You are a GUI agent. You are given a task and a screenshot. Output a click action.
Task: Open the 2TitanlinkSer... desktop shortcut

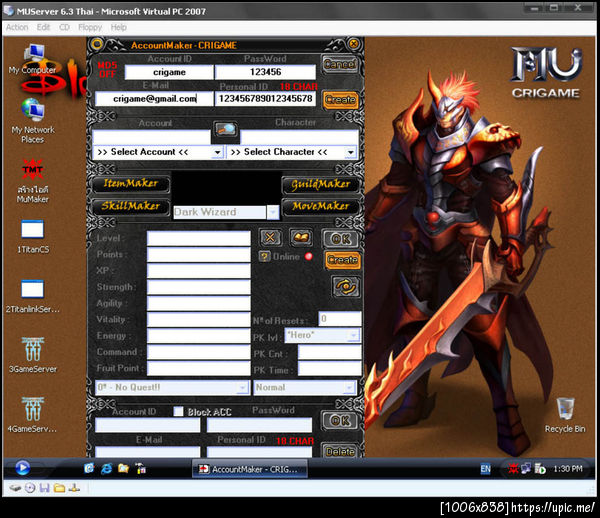33,296
